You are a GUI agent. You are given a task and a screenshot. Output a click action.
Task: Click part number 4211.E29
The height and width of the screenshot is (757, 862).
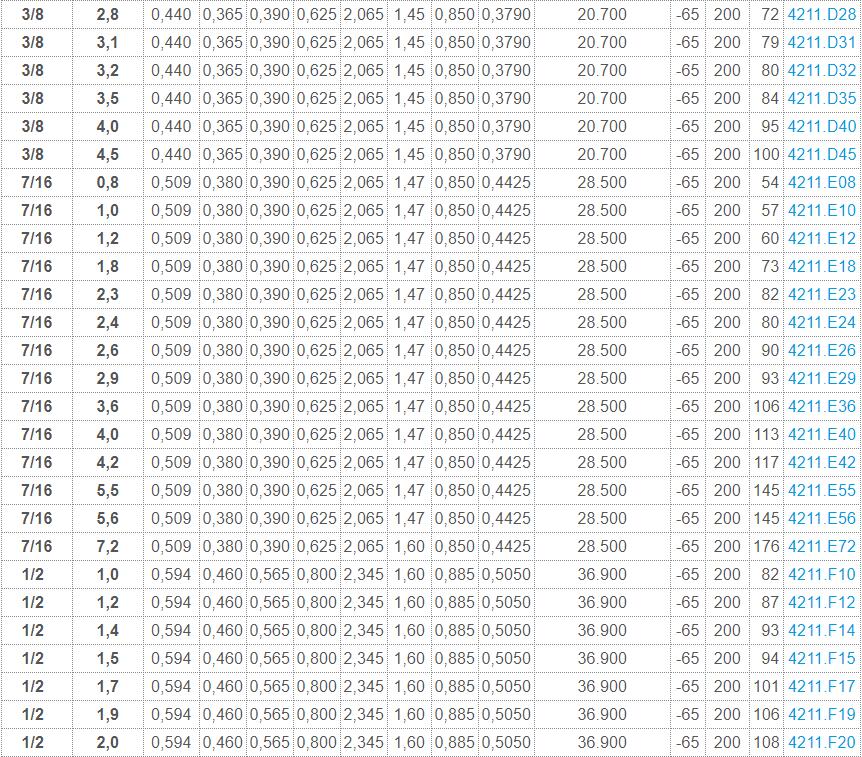[x=821, y=379]
